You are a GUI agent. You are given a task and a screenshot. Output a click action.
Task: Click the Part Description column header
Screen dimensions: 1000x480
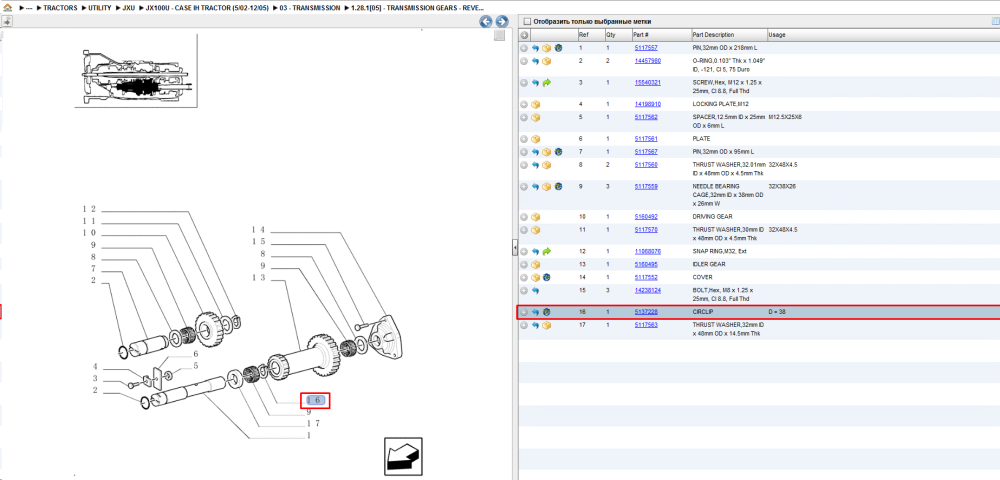coord(729,34)
